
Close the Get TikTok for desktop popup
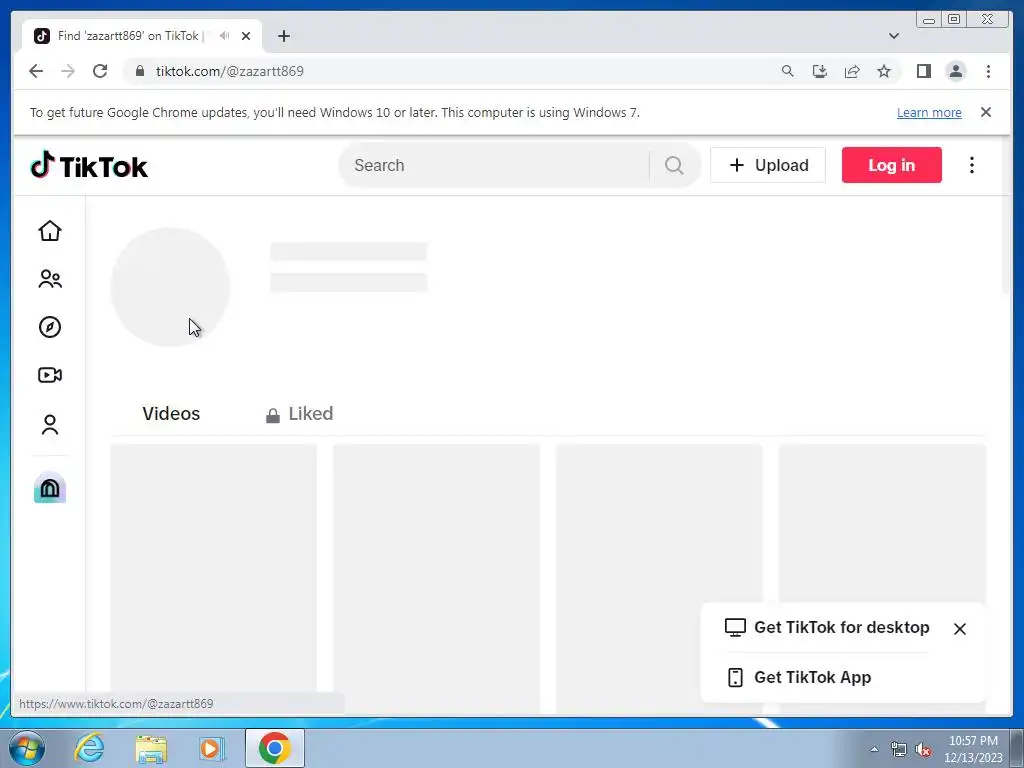click(x=959, y=628)
